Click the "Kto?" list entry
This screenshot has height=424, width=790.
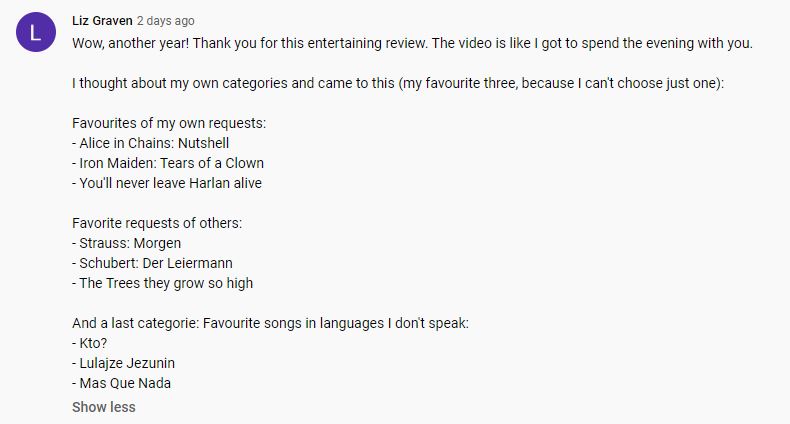[x=93, y=343]
